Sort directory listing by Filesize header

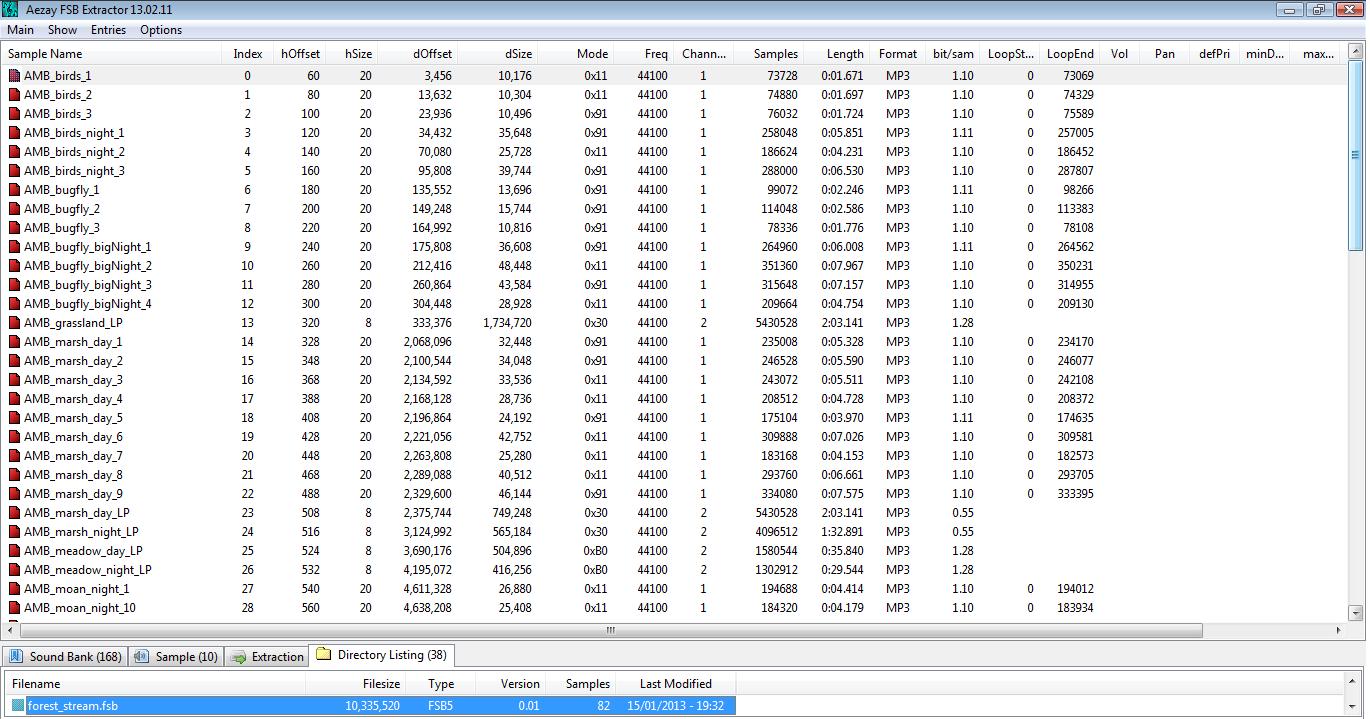pos(381,684)
